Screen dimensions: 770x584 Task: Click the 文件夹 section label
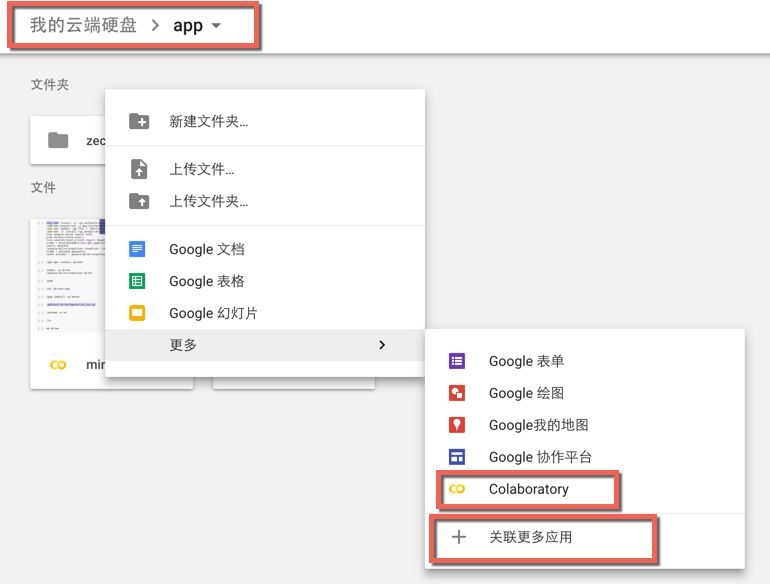50,84
